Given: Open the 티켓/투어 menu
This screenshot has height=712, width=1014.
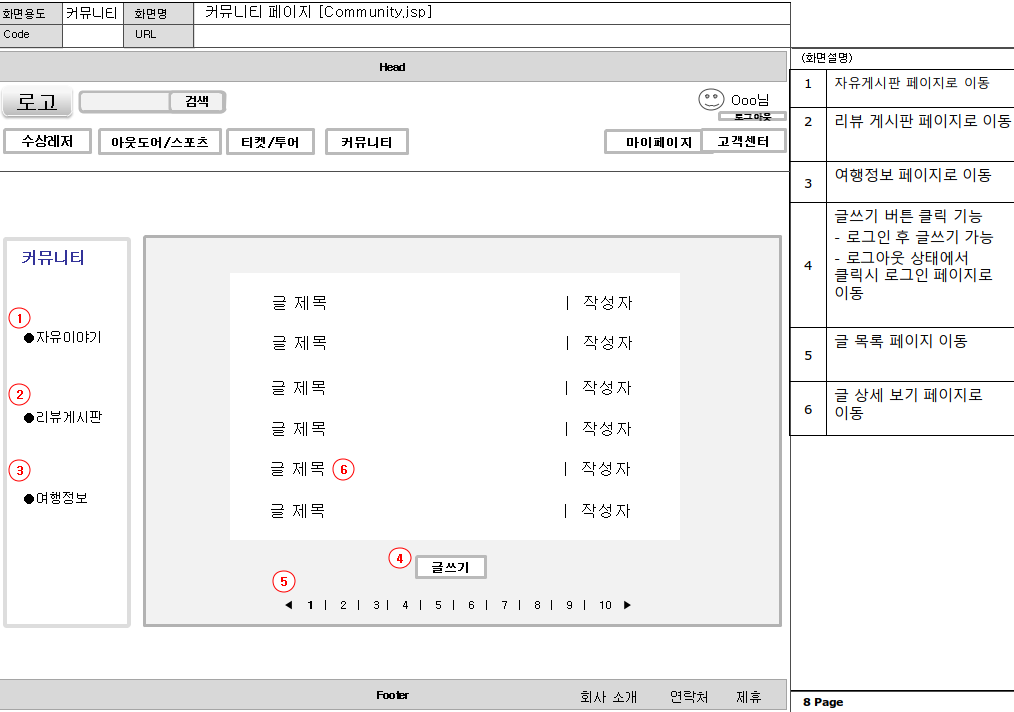Looking at the screenshot, I should 270,142.
